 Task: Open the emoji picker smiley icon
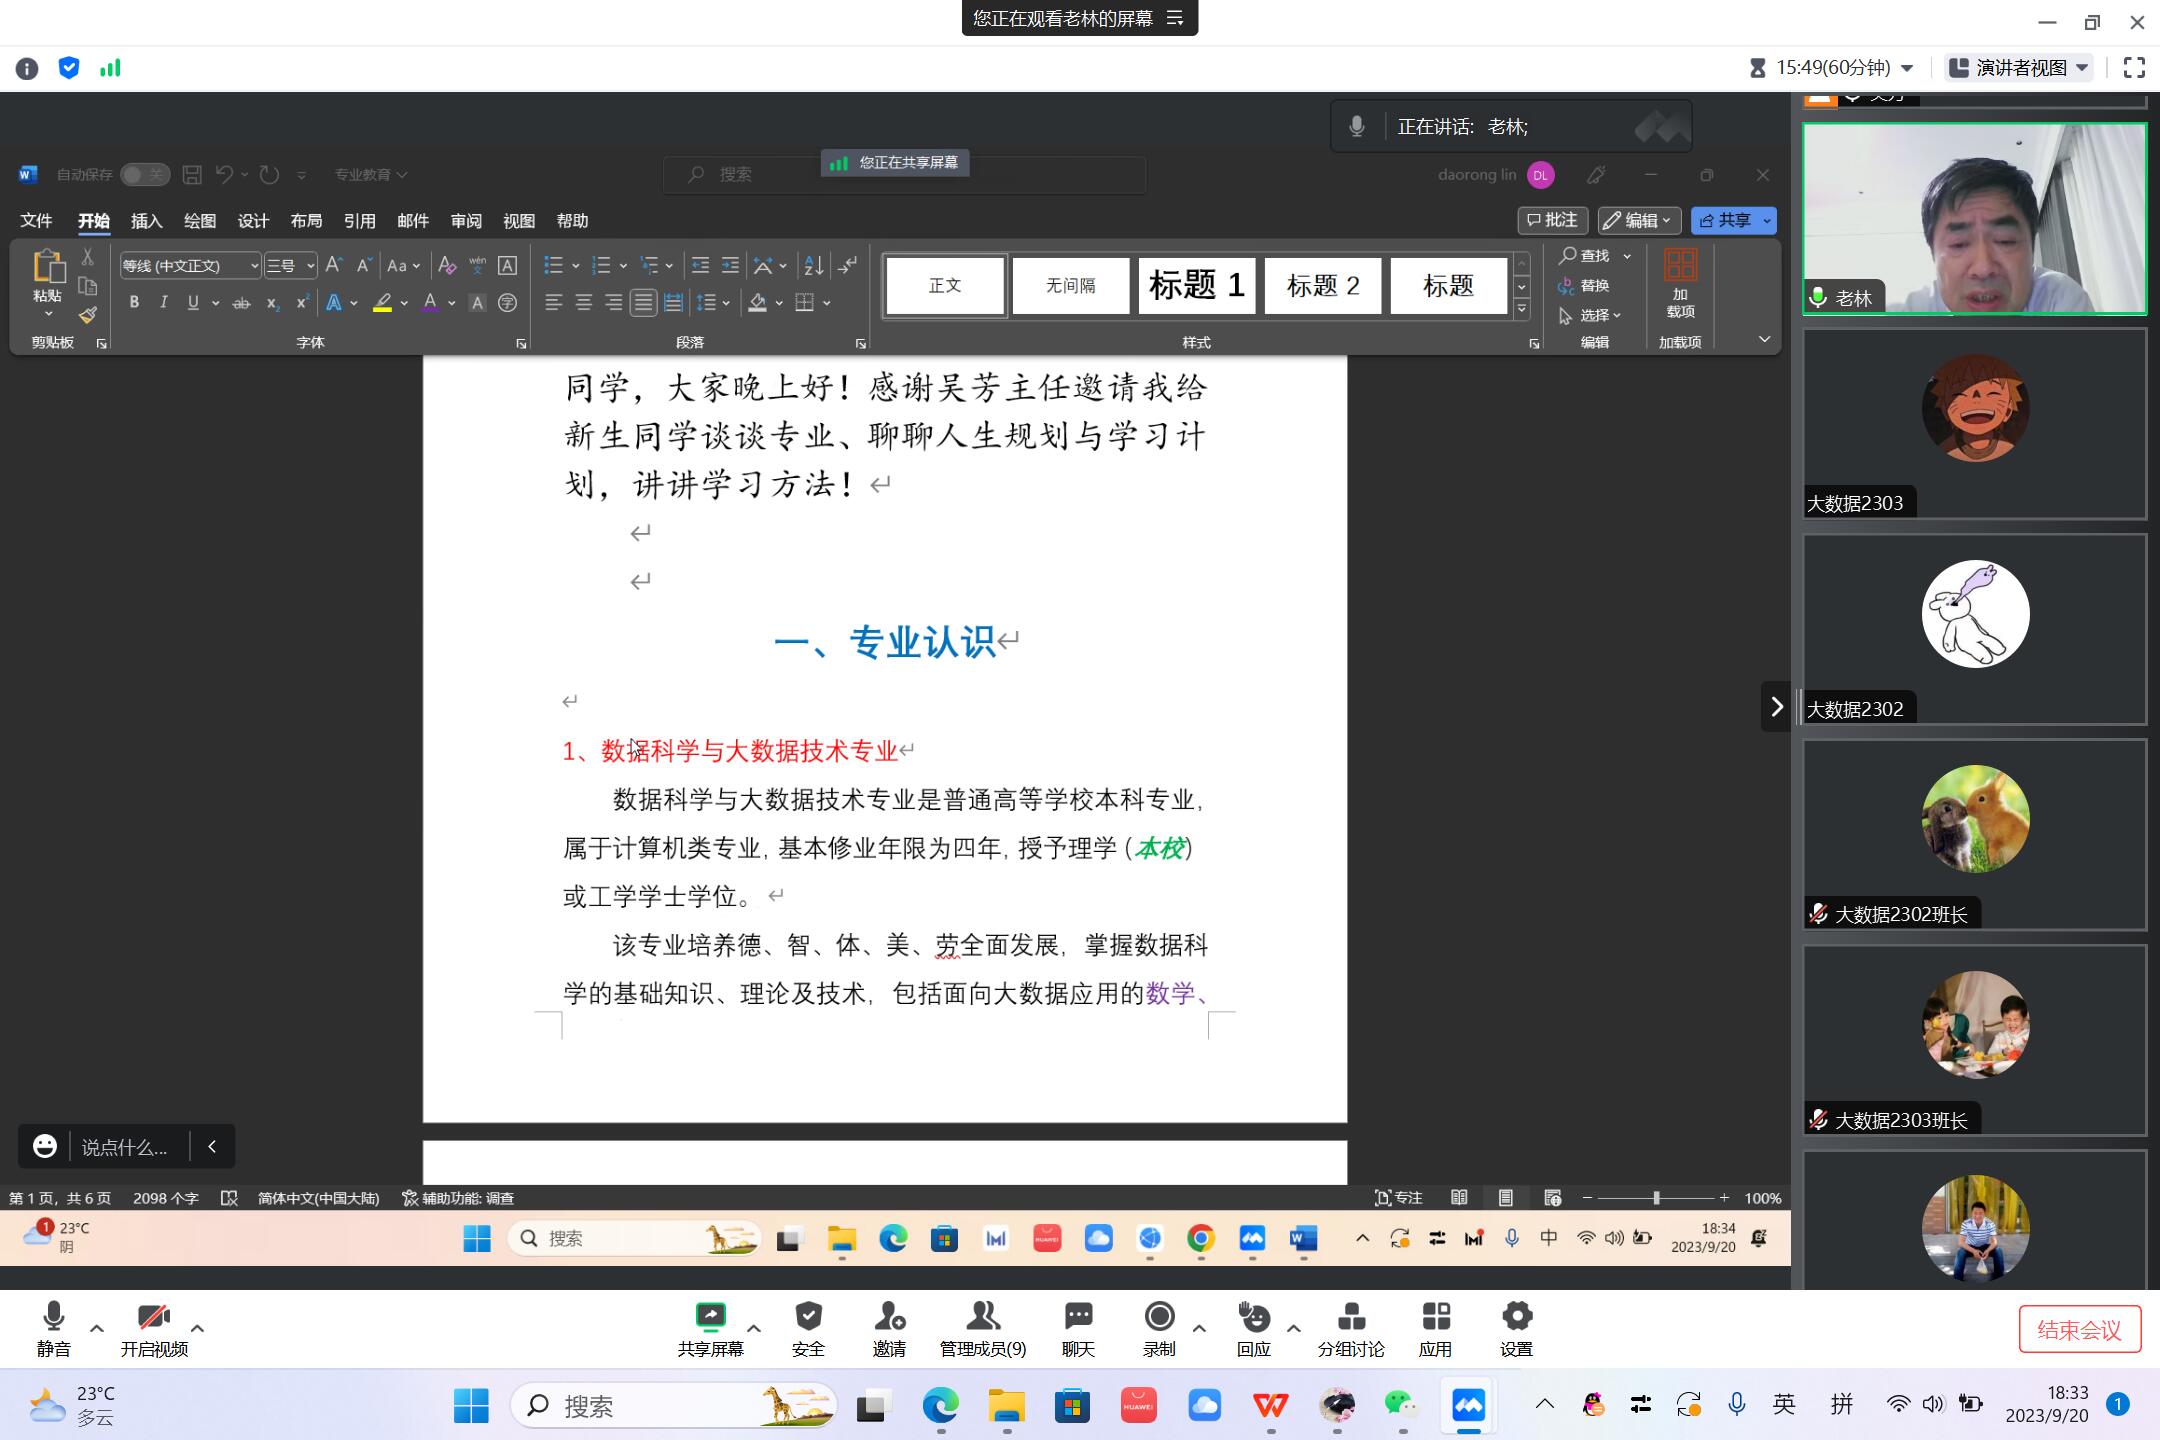pyautogui.click(x=45, y=1146)
